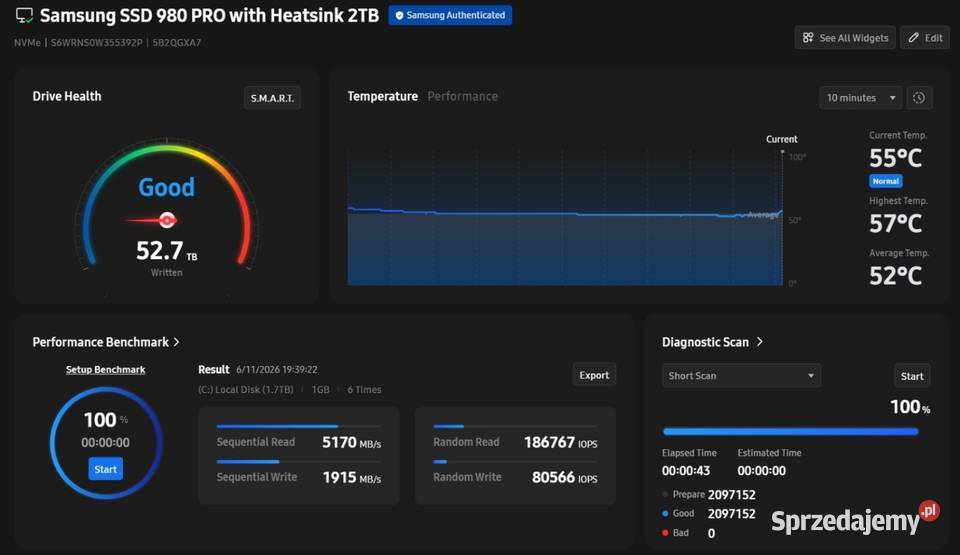
Task: Click the diagnostic scan progress bar
Action: [790, 431]
